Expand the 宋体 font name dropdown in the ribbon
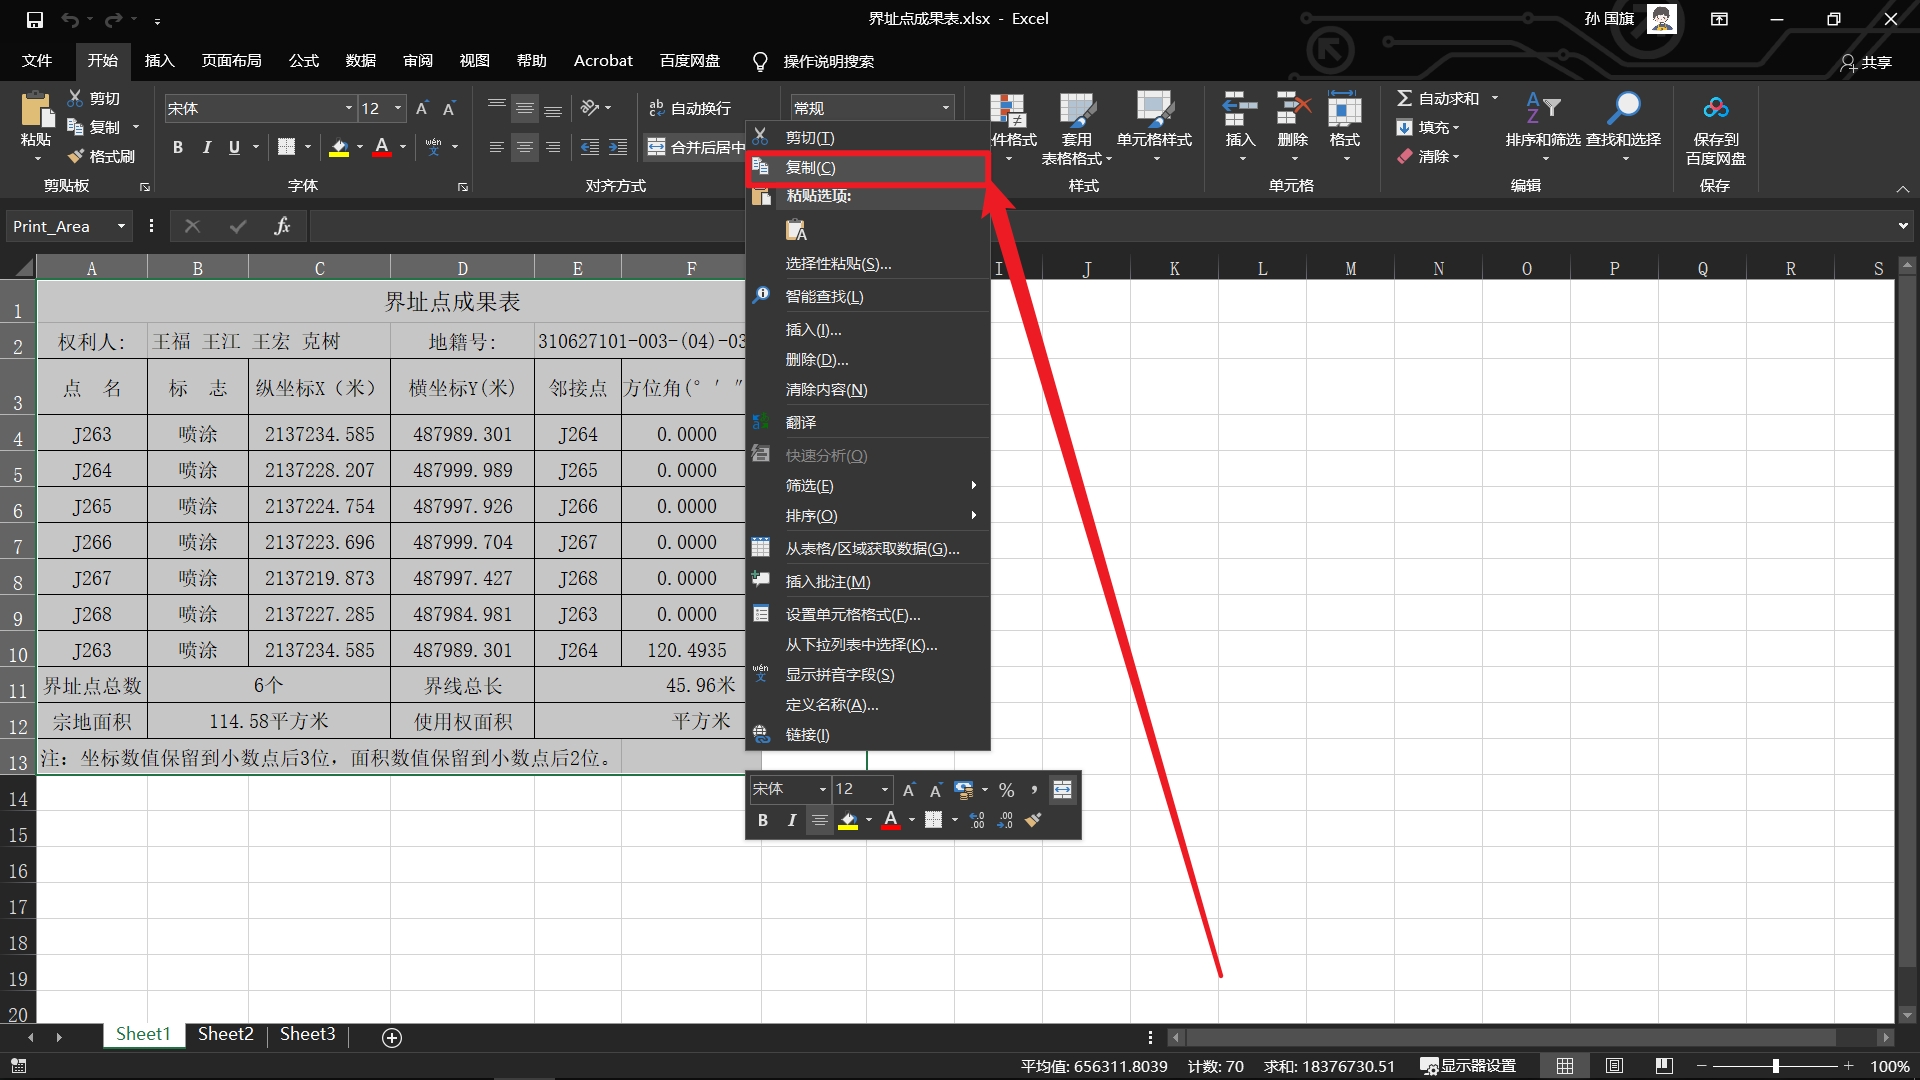 point(349,108)
